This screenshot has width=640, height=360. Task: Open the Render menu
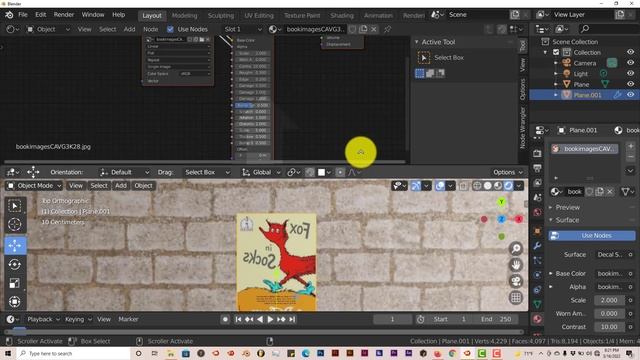coord(64,15)
